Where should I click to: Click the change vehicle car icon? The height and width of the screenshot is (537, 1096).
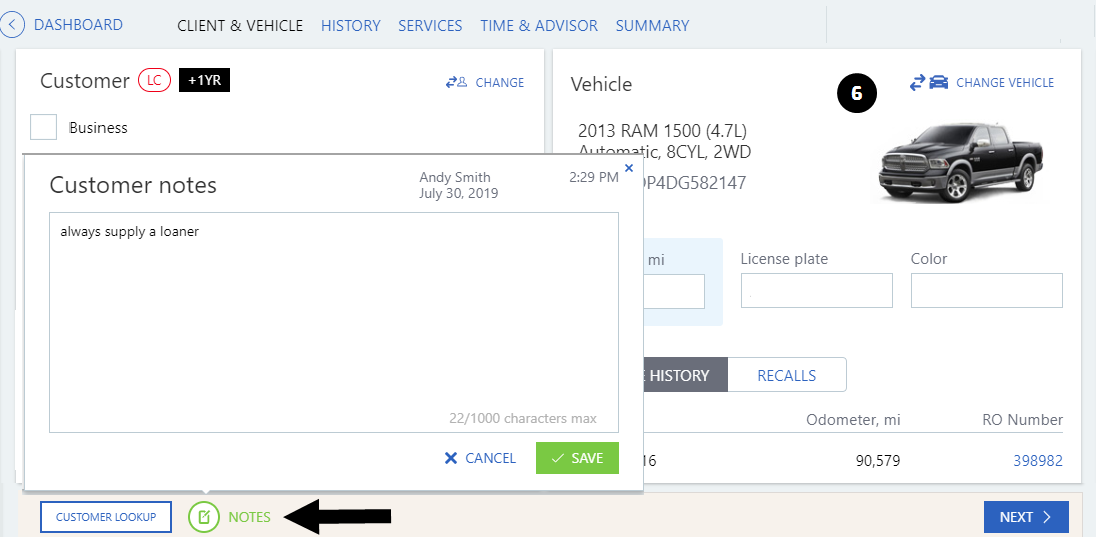tap(939, 83)
